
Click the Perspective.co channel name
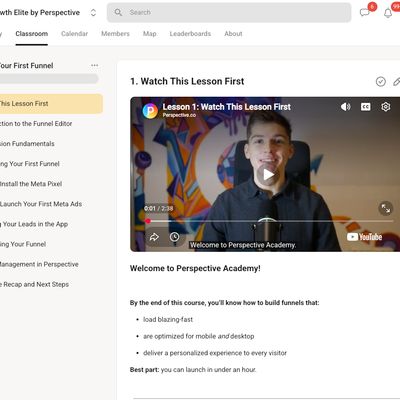click(179, 115)
